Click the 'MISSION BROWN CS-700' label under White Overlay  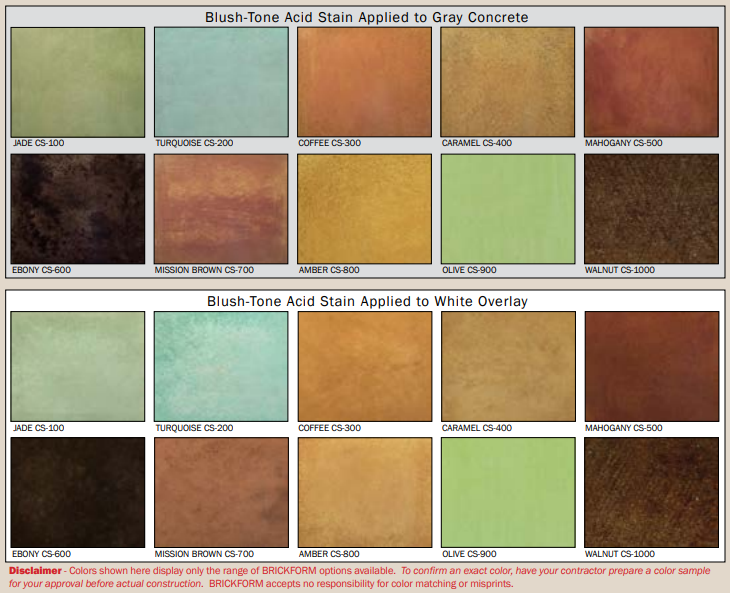point(204,554)
